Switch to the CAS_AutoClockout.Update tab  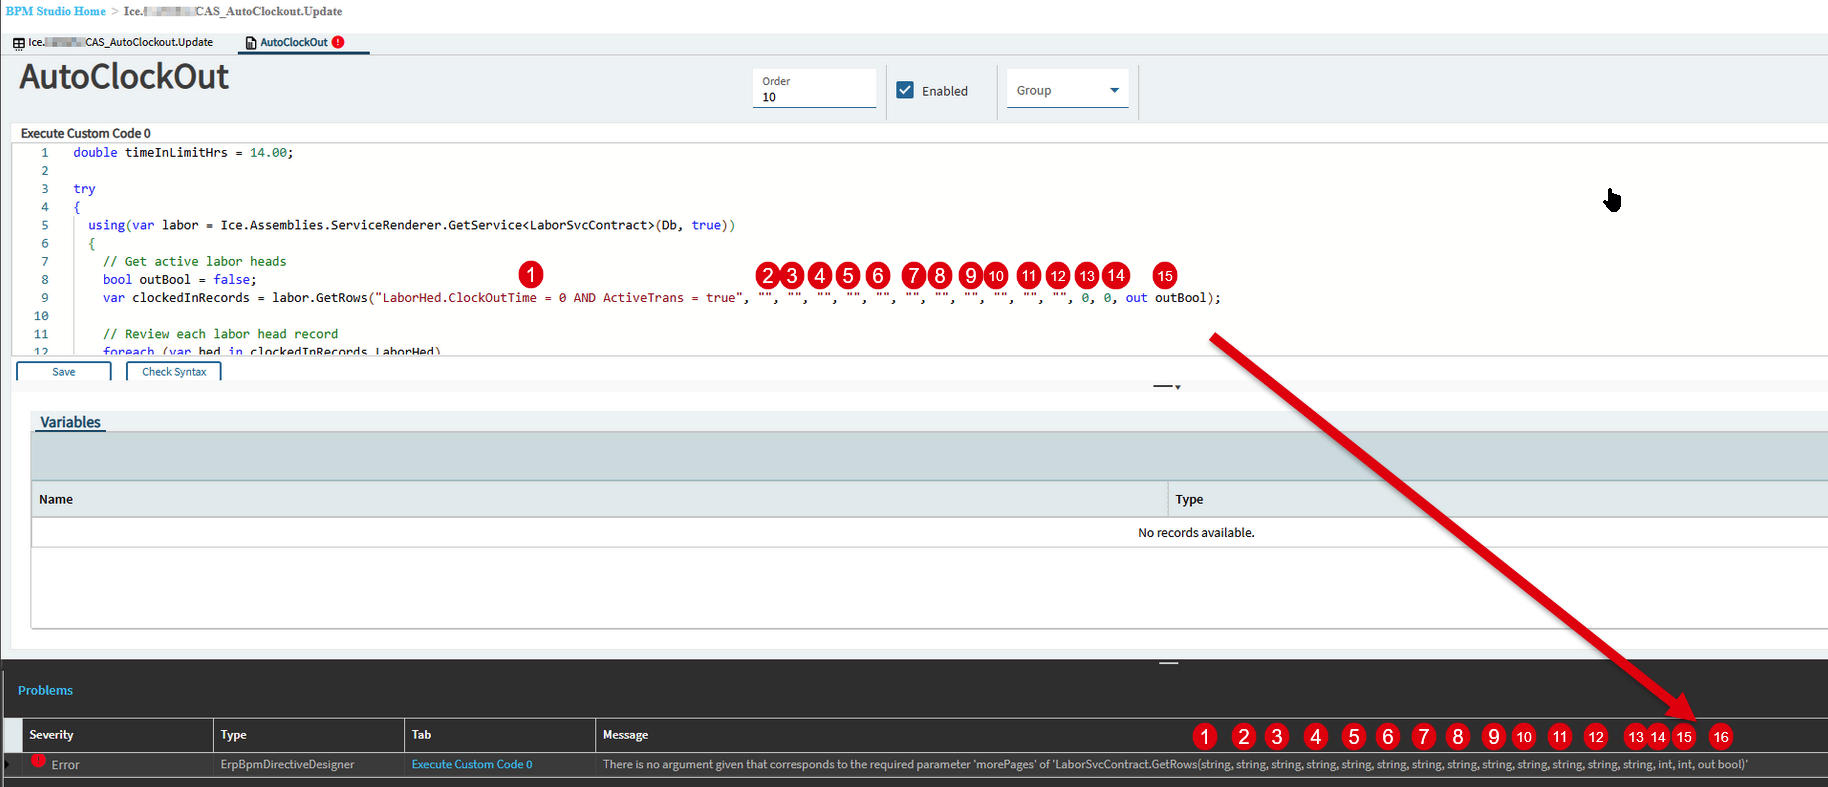click(x=120, y=42)
